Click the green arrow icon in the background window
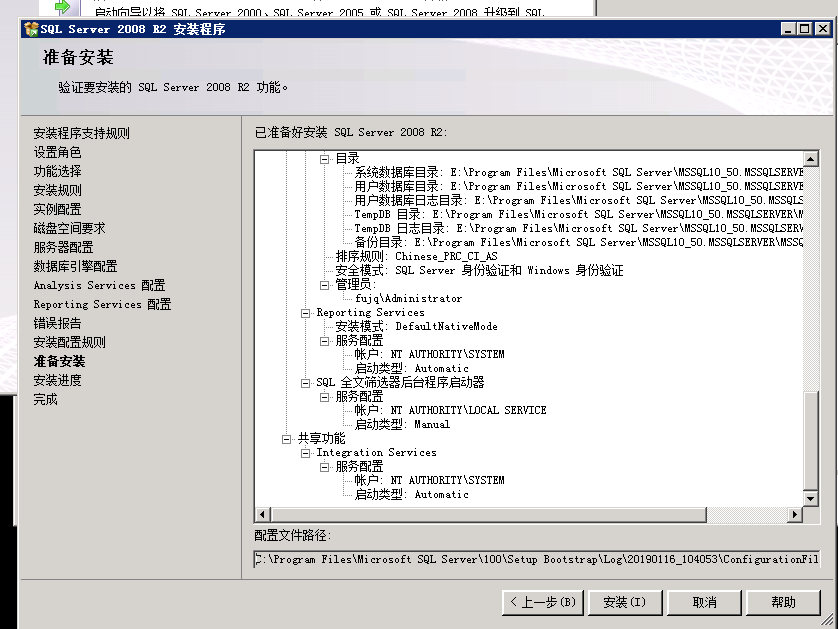The width and height of the screenshot is (838, 629). tap(63, 7)
